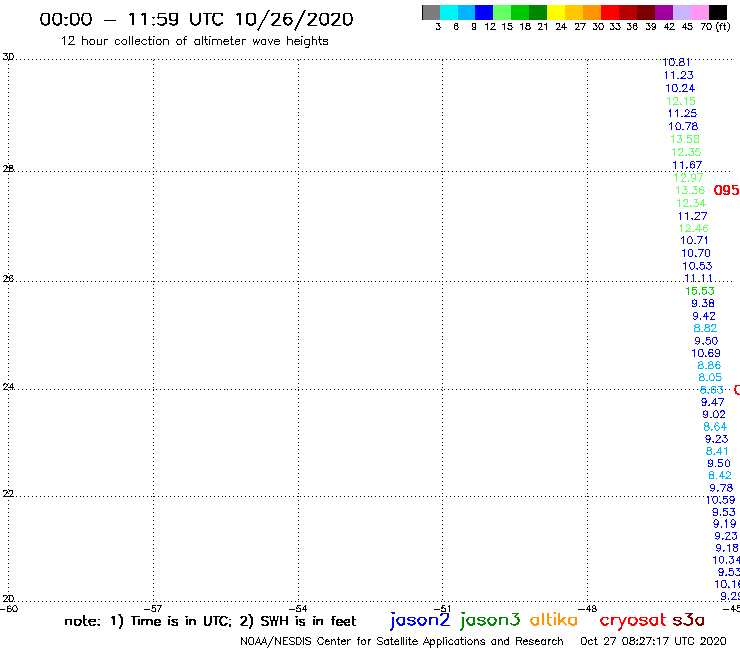
Task: Select the green reading 12.34
Action: click(691, 203)
